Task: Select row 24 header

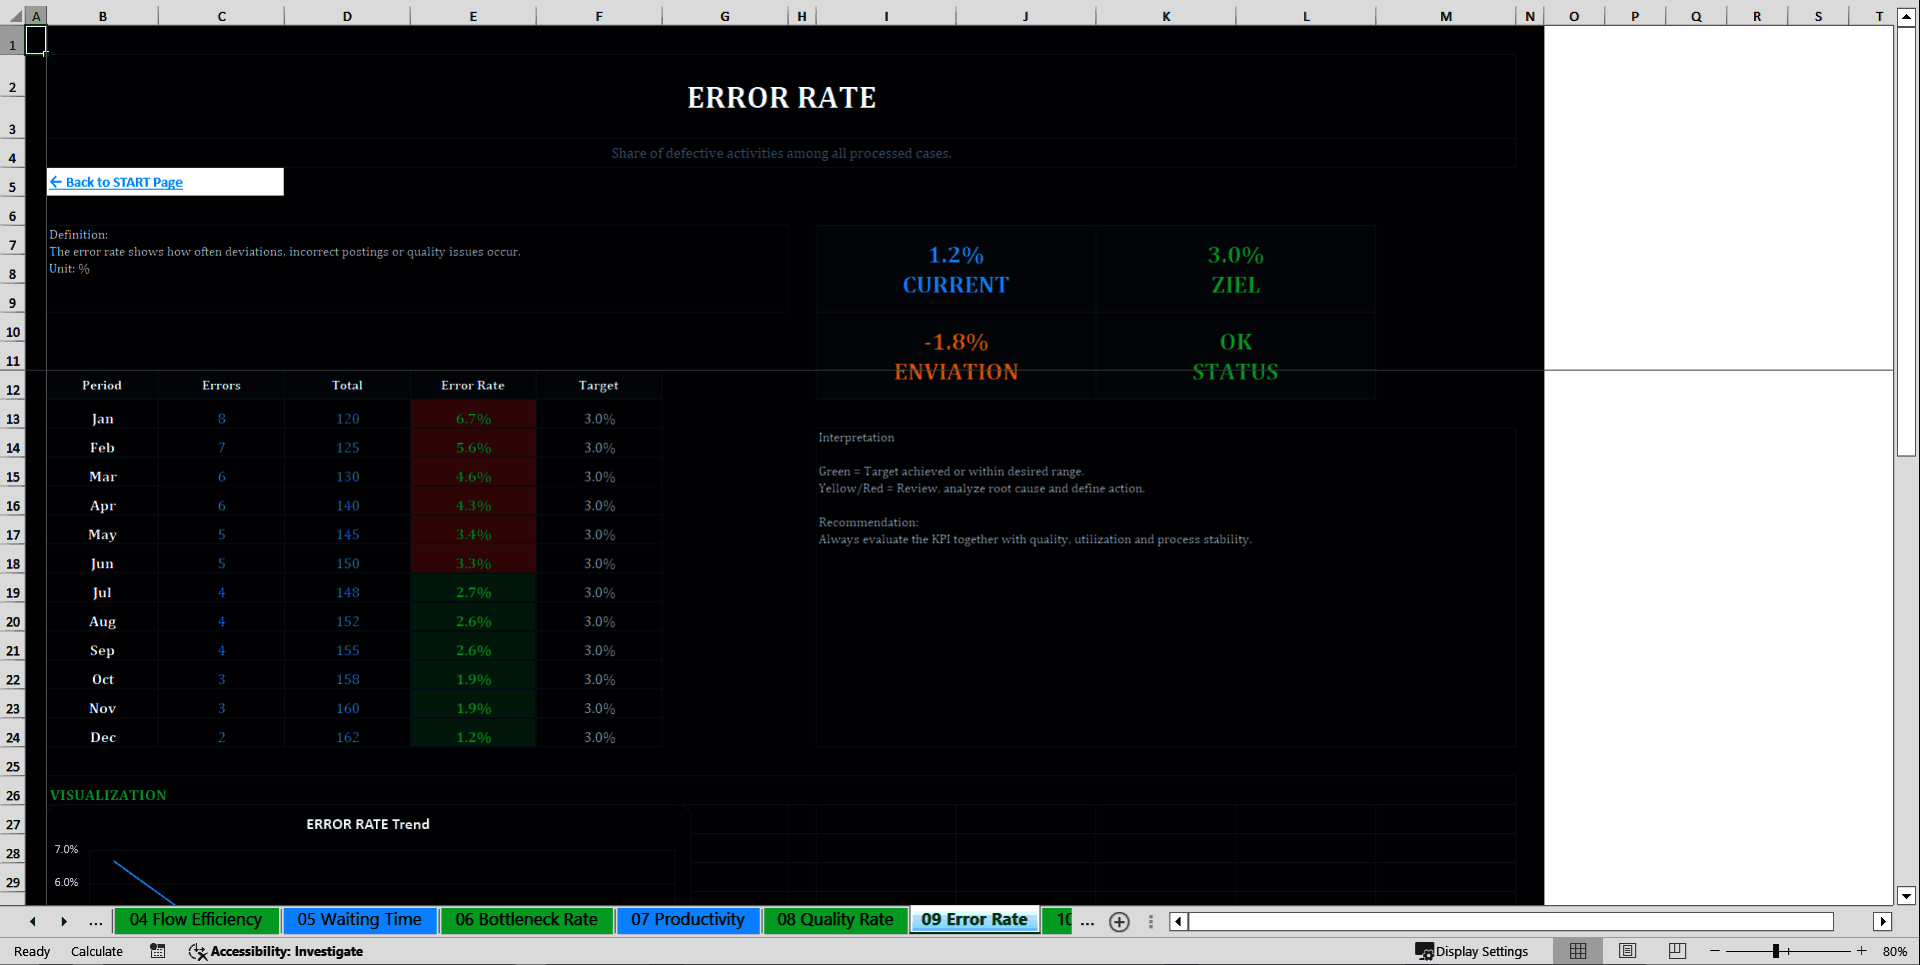Action: [x=13, y=737]
